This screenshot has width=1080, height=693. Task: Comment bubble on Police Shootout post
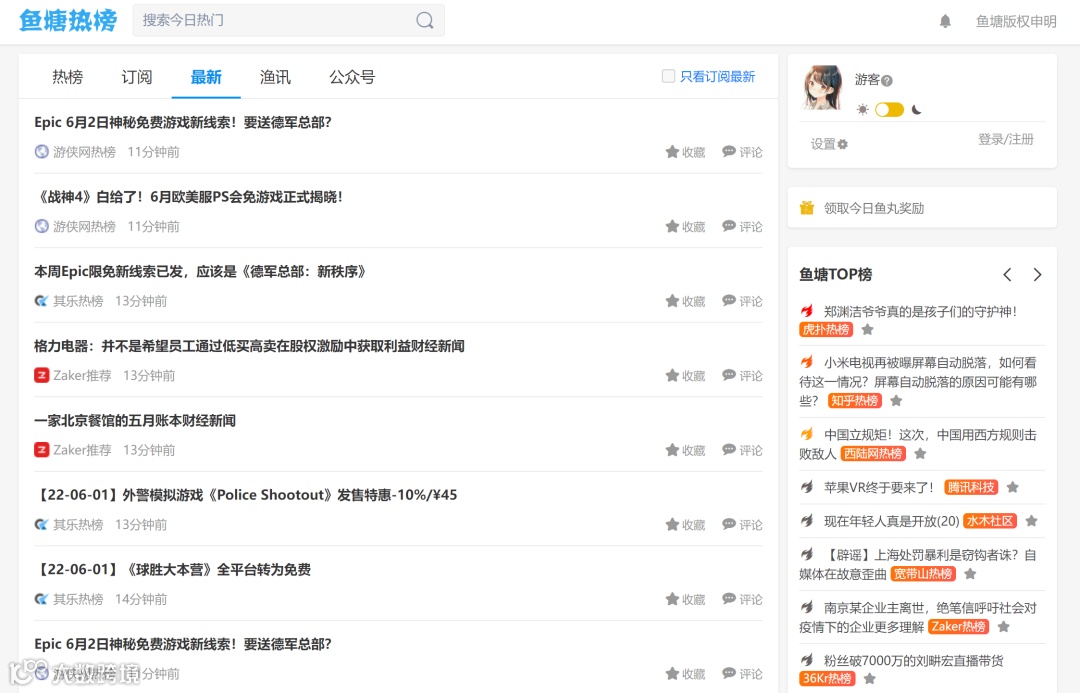(x=729, y=524)
